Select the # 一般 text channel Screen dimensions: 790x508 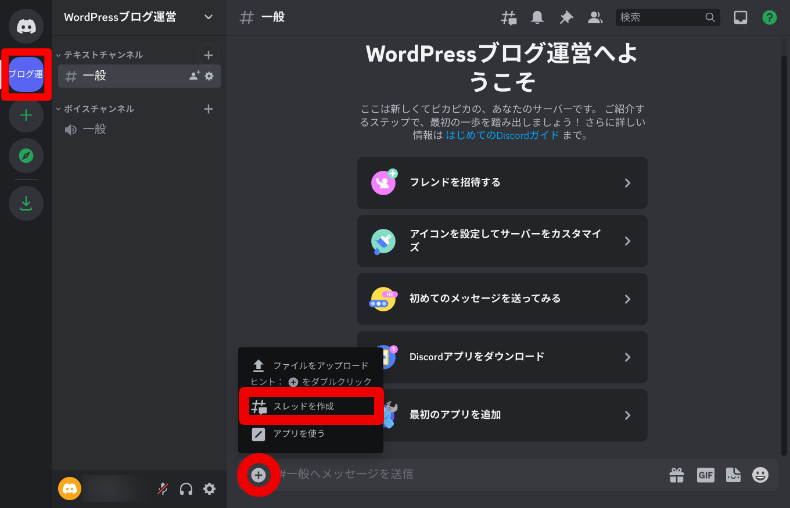[x=139, y=76]
